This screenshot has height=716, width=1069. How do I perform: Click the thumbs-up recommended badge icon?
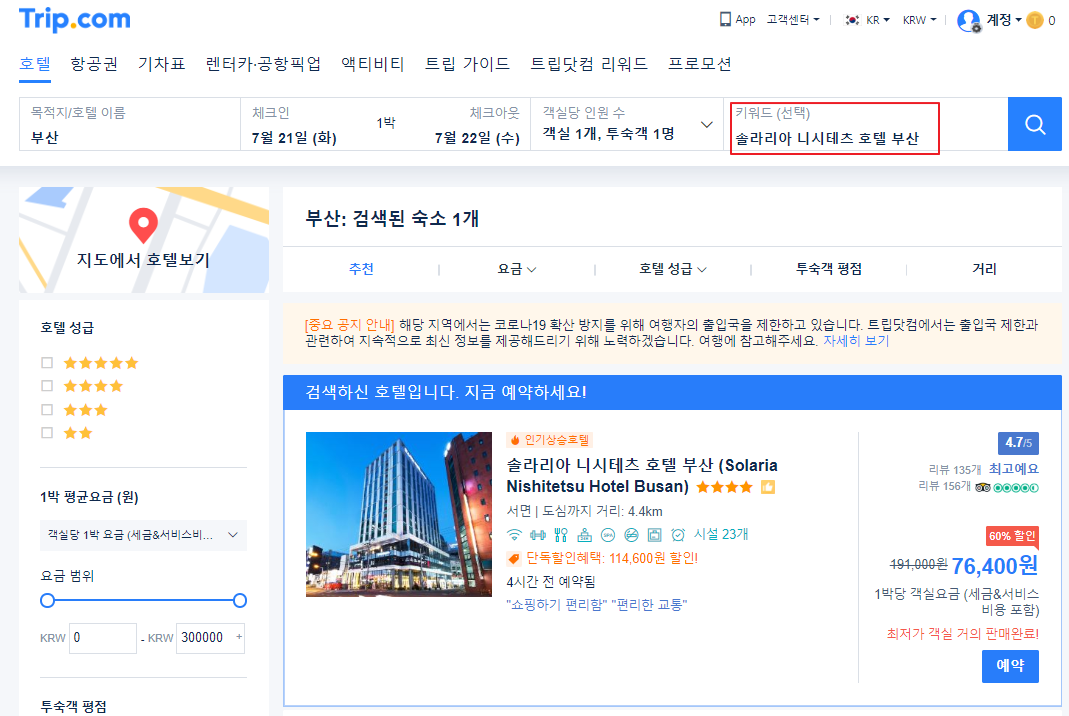coord(768,487)
